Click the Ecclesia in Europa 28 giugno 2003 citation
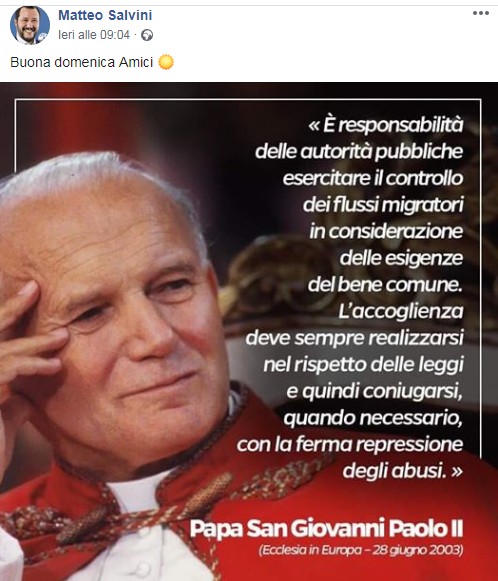The height and width of the screenshot is (581, 498). 361,550
